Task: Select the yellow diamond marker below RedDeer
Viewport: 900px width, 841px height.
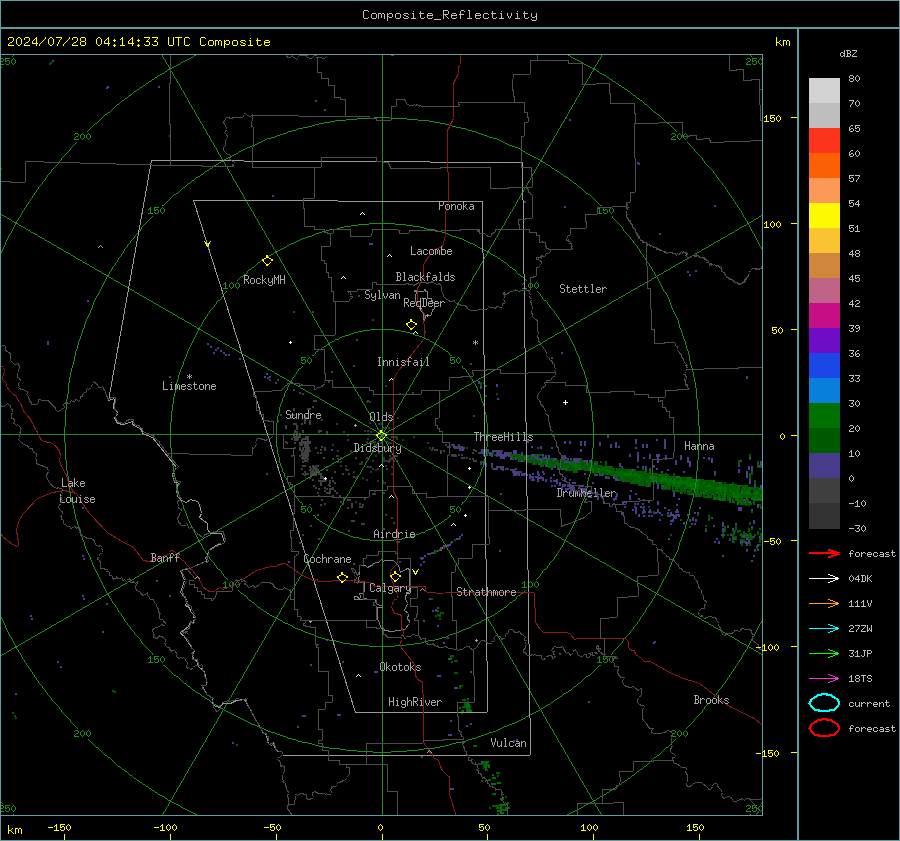Action: coord(411,325)
